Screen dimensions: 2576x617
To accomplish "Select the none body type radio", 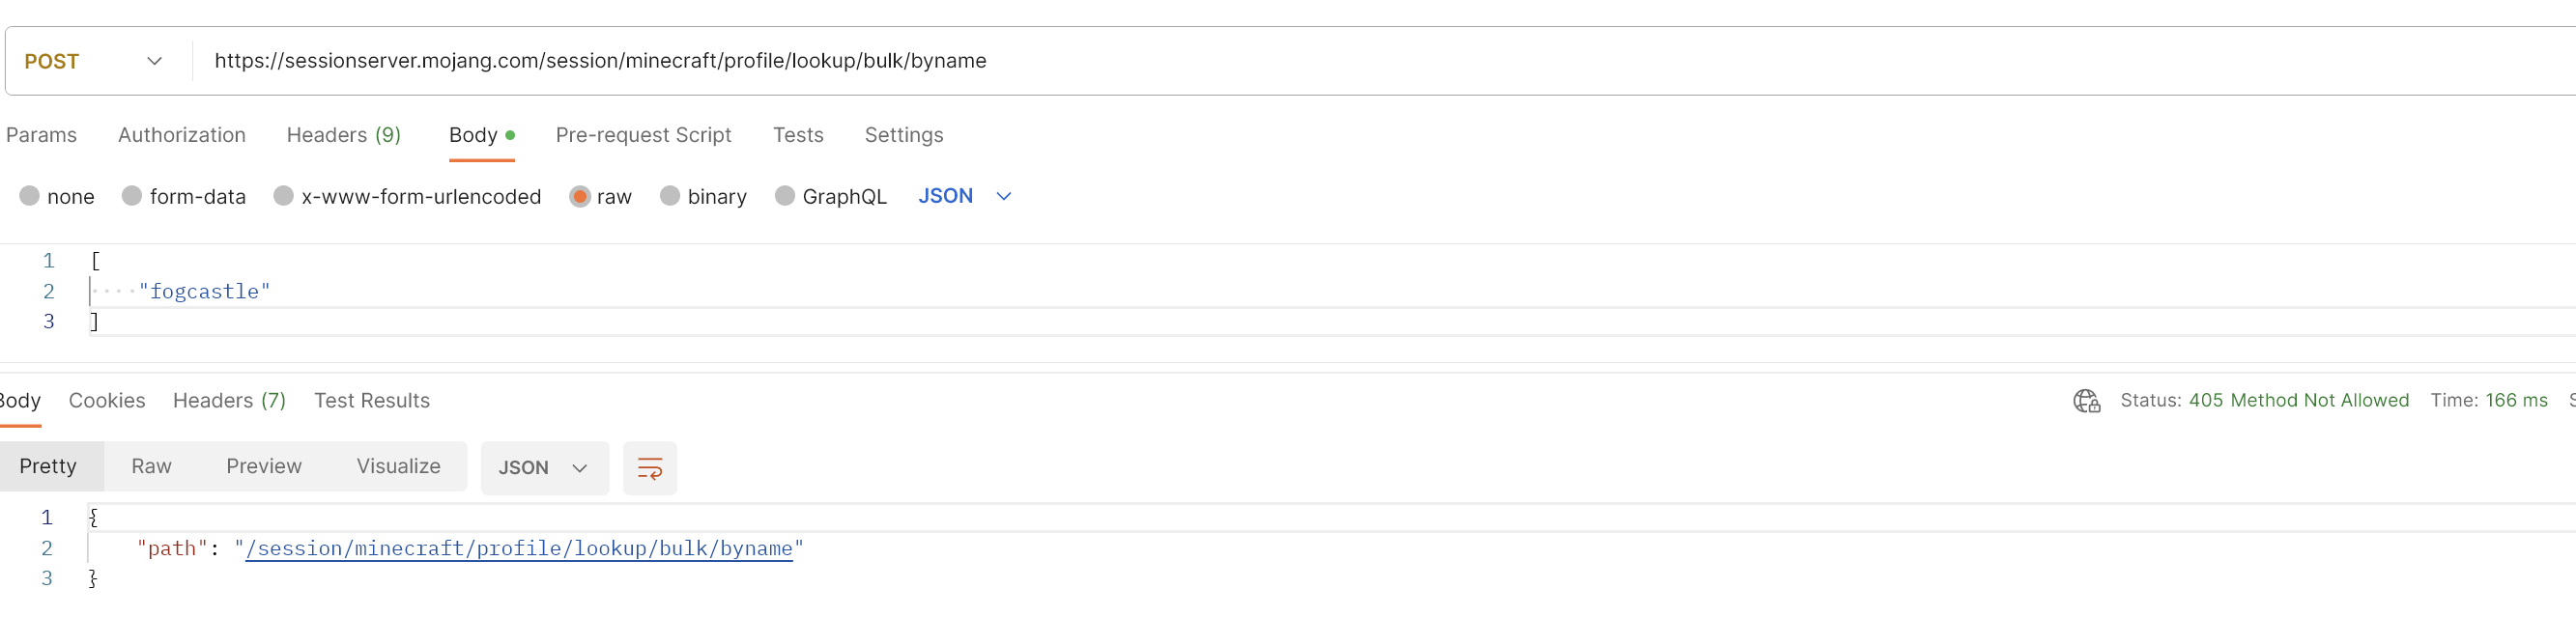I will [x=30, y=196].
